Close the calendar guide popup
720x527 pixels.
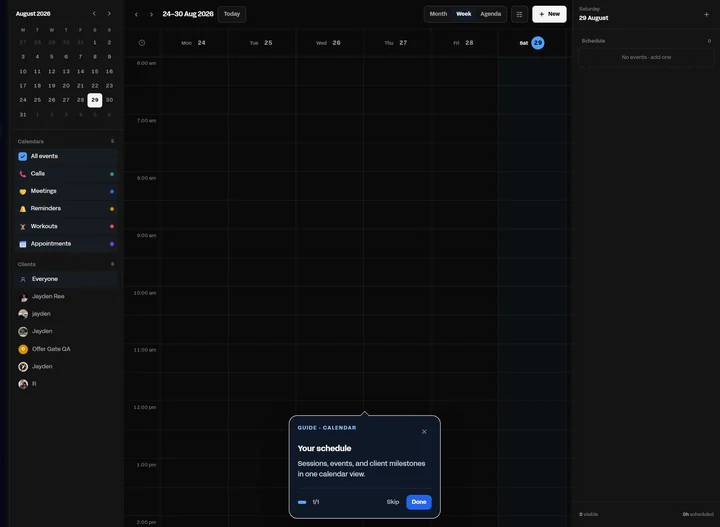click(424, 432)
